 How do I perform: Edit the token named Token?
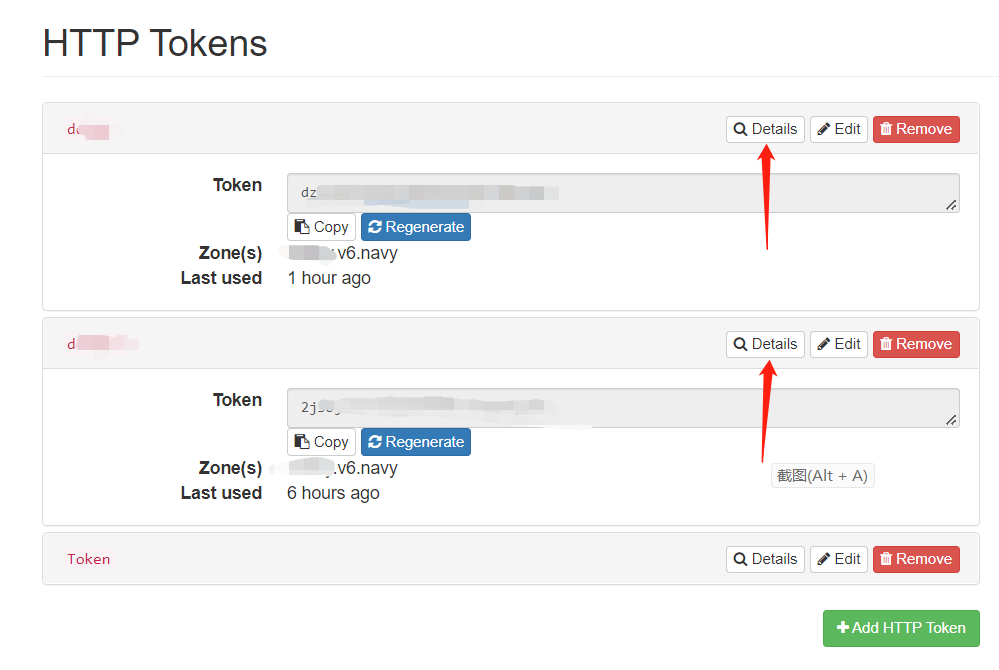pos(838,559)
